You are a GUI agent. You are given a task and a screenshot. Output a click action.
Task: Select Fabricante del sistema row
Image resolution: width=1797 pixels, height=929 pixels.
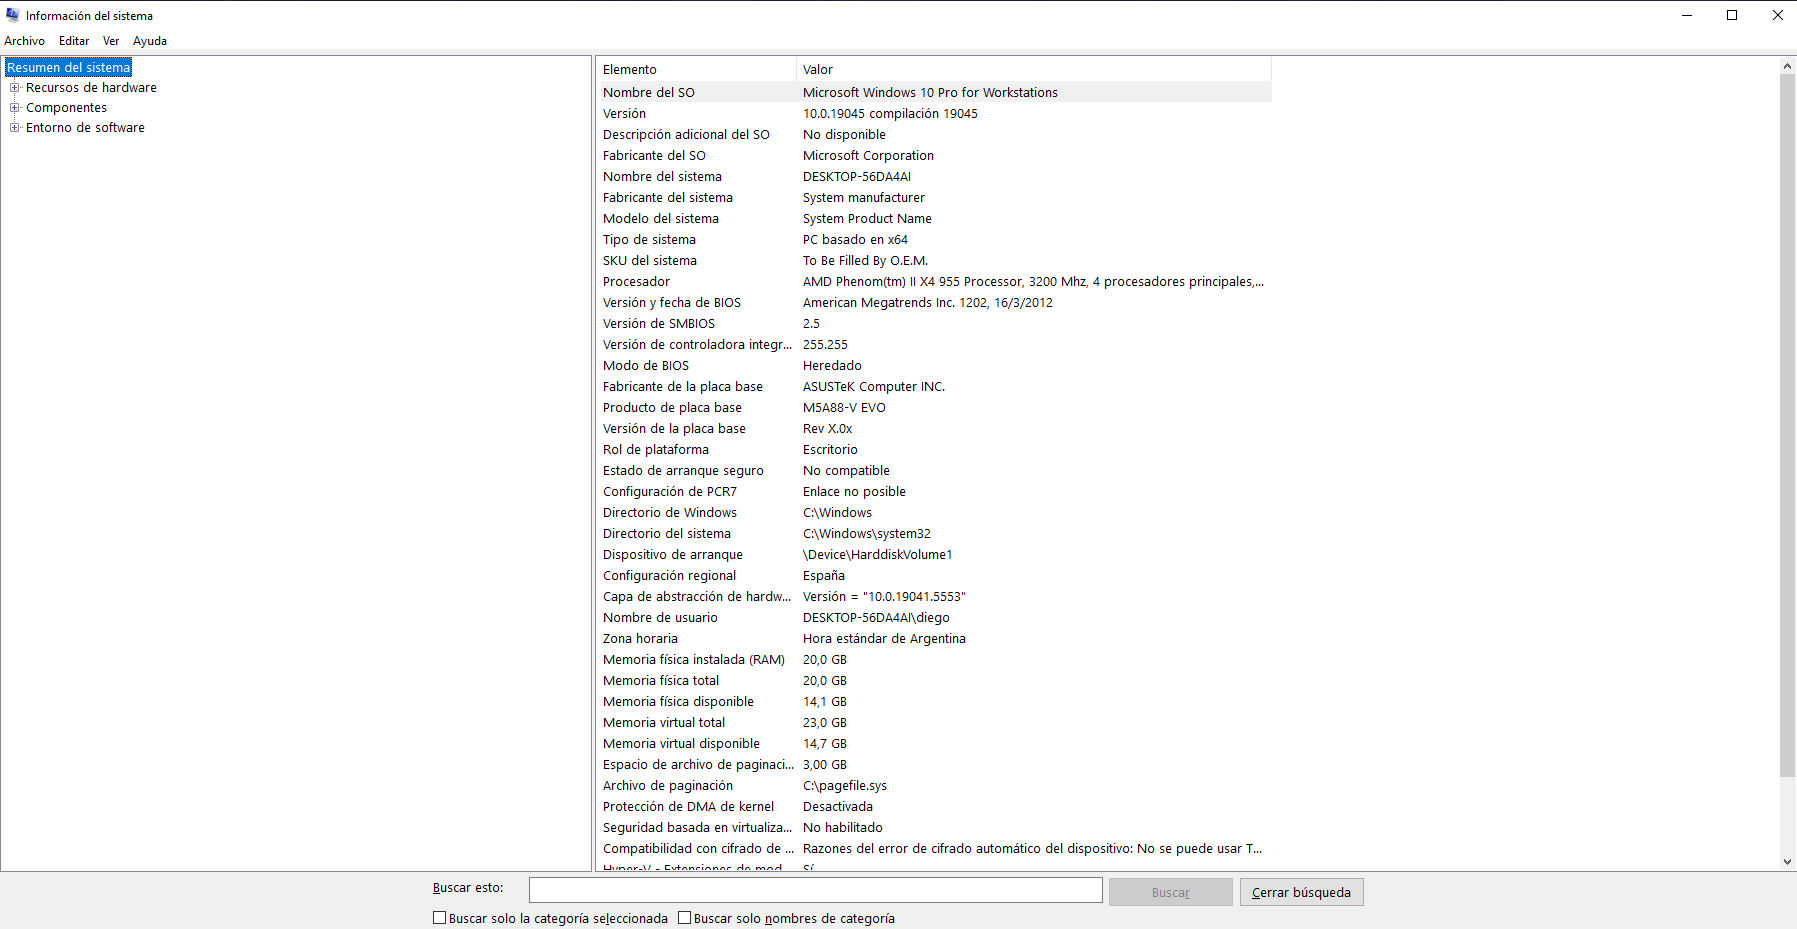click(x=934, y=197)
